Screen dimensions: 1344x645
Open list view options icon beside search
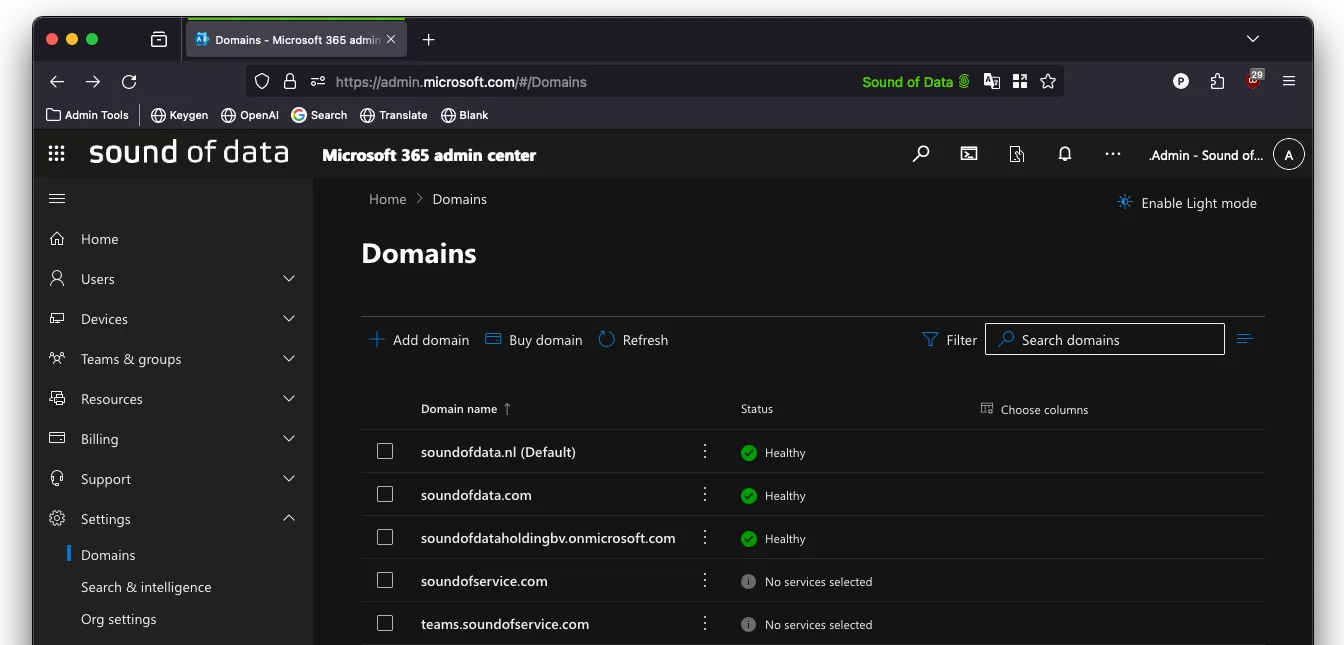[x=1245, y=339]
